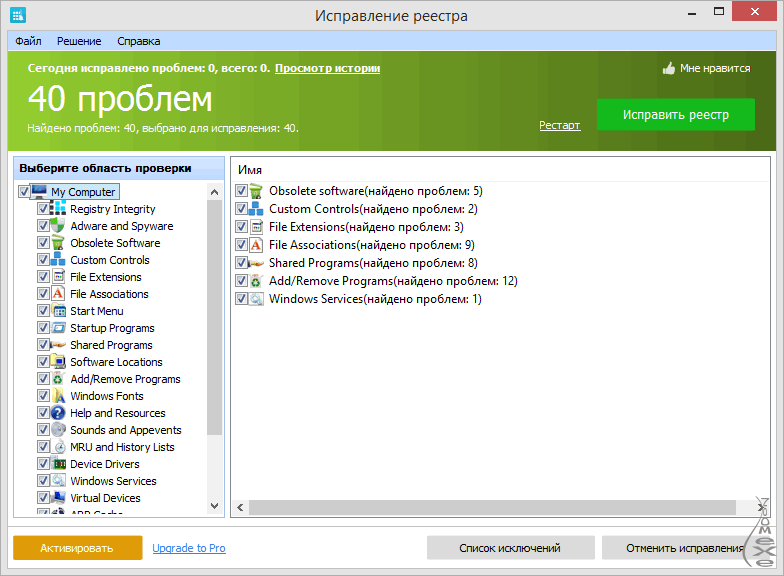Click the Registry Integrity icon in tree

click(58, 209)
